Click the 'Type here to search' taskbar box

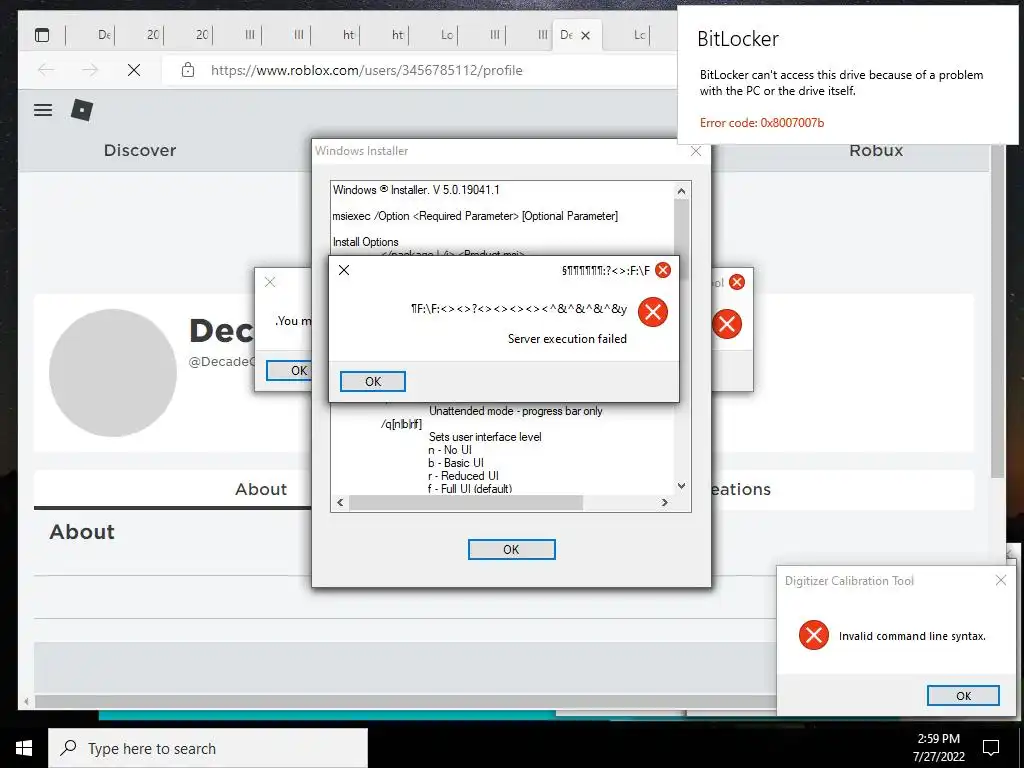coord(208,748)
